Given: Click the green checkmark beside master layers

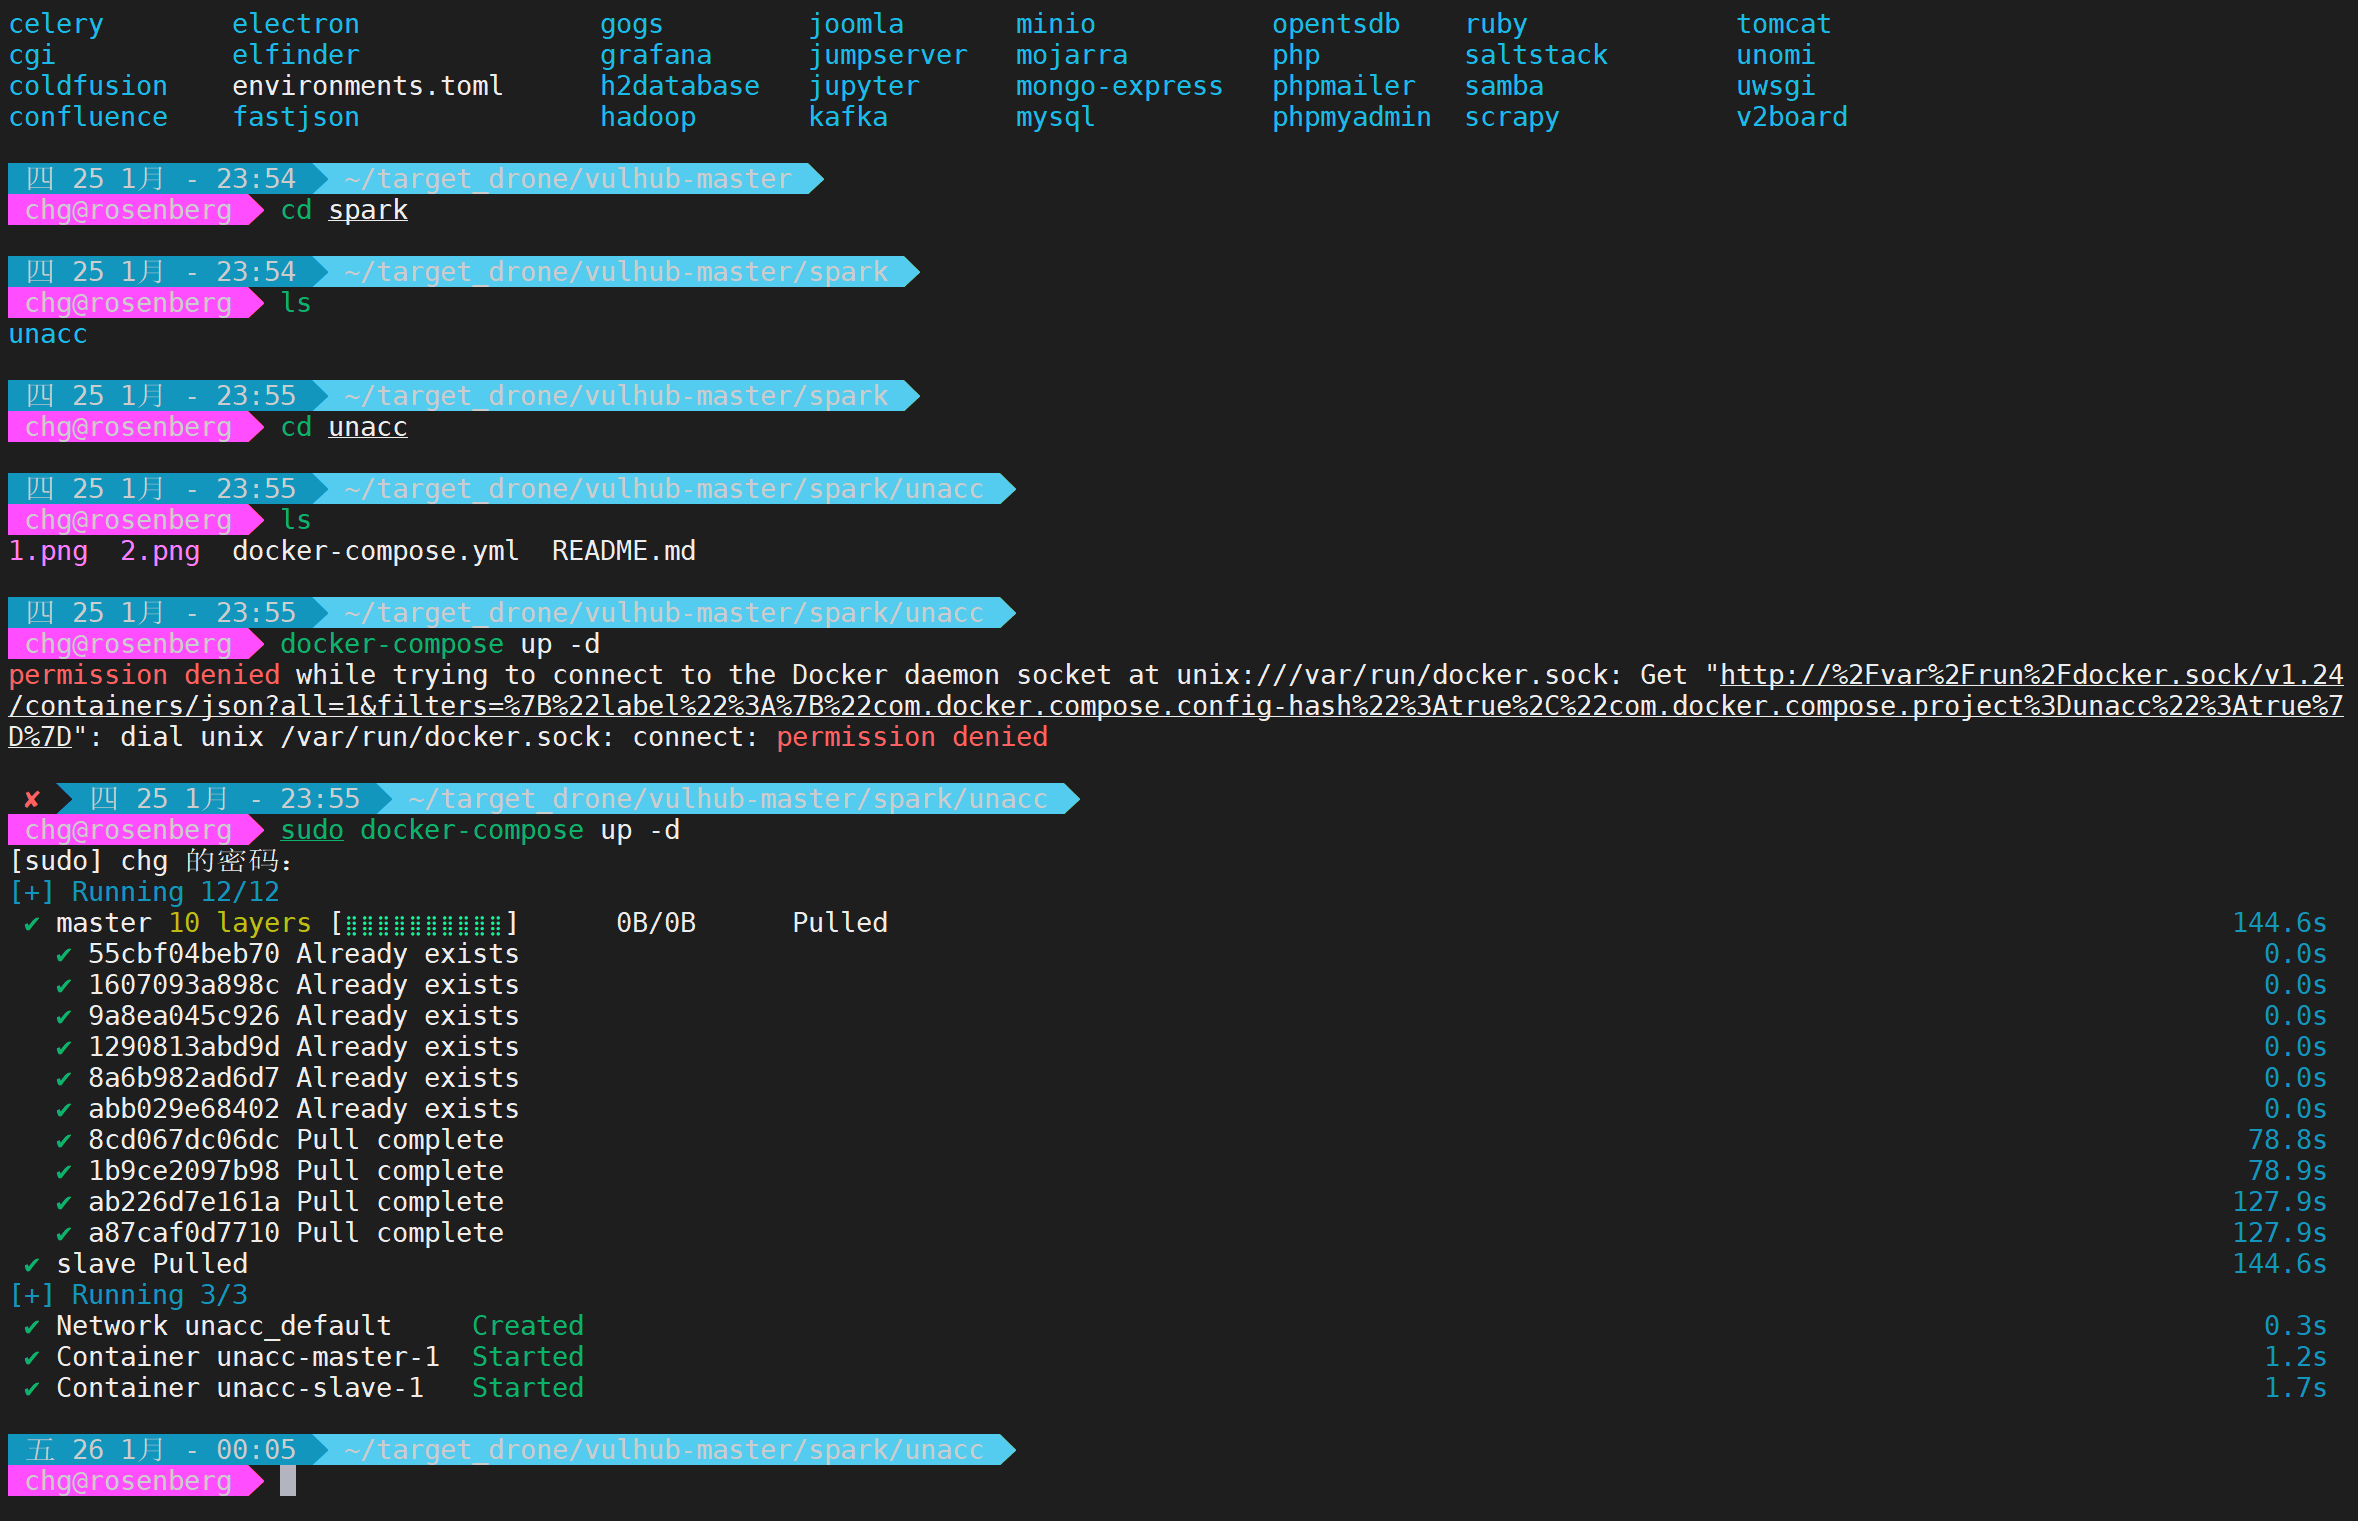Looking at the screenshot, I should (x=32, y=923).
